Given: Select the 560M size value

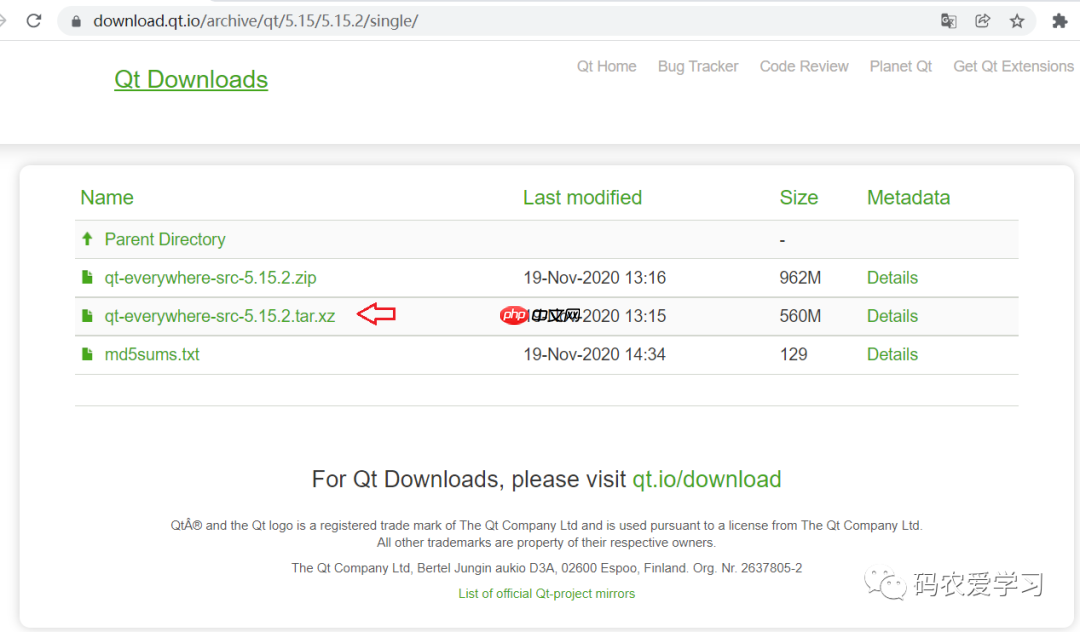Looking at the screenshot, I should pyautogui.click(x=800, y=316).
